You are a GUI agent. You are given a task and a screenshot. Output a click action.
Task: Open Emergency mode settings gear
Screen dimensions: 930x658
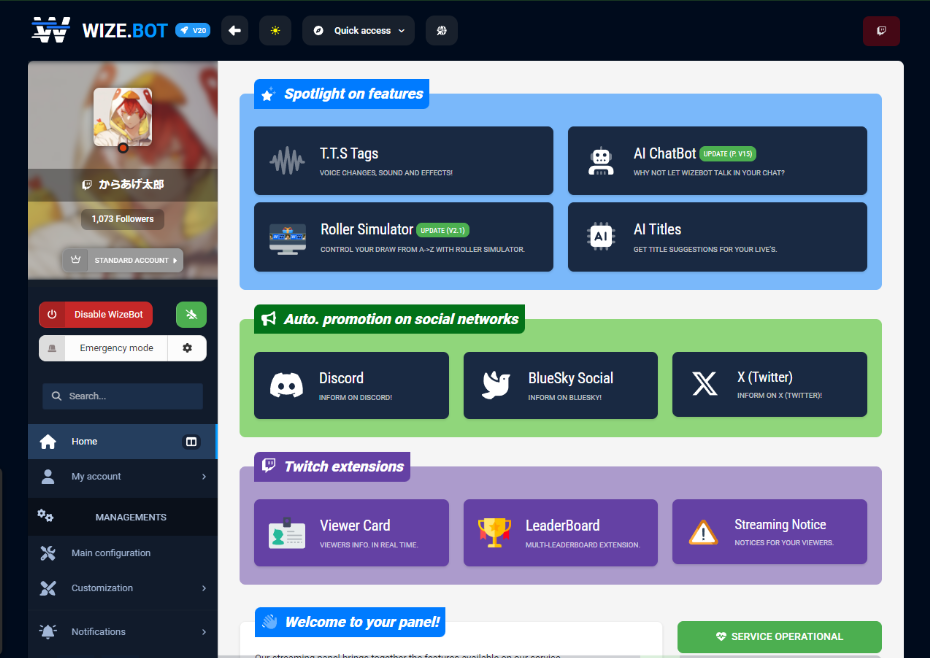click(187, 348)
